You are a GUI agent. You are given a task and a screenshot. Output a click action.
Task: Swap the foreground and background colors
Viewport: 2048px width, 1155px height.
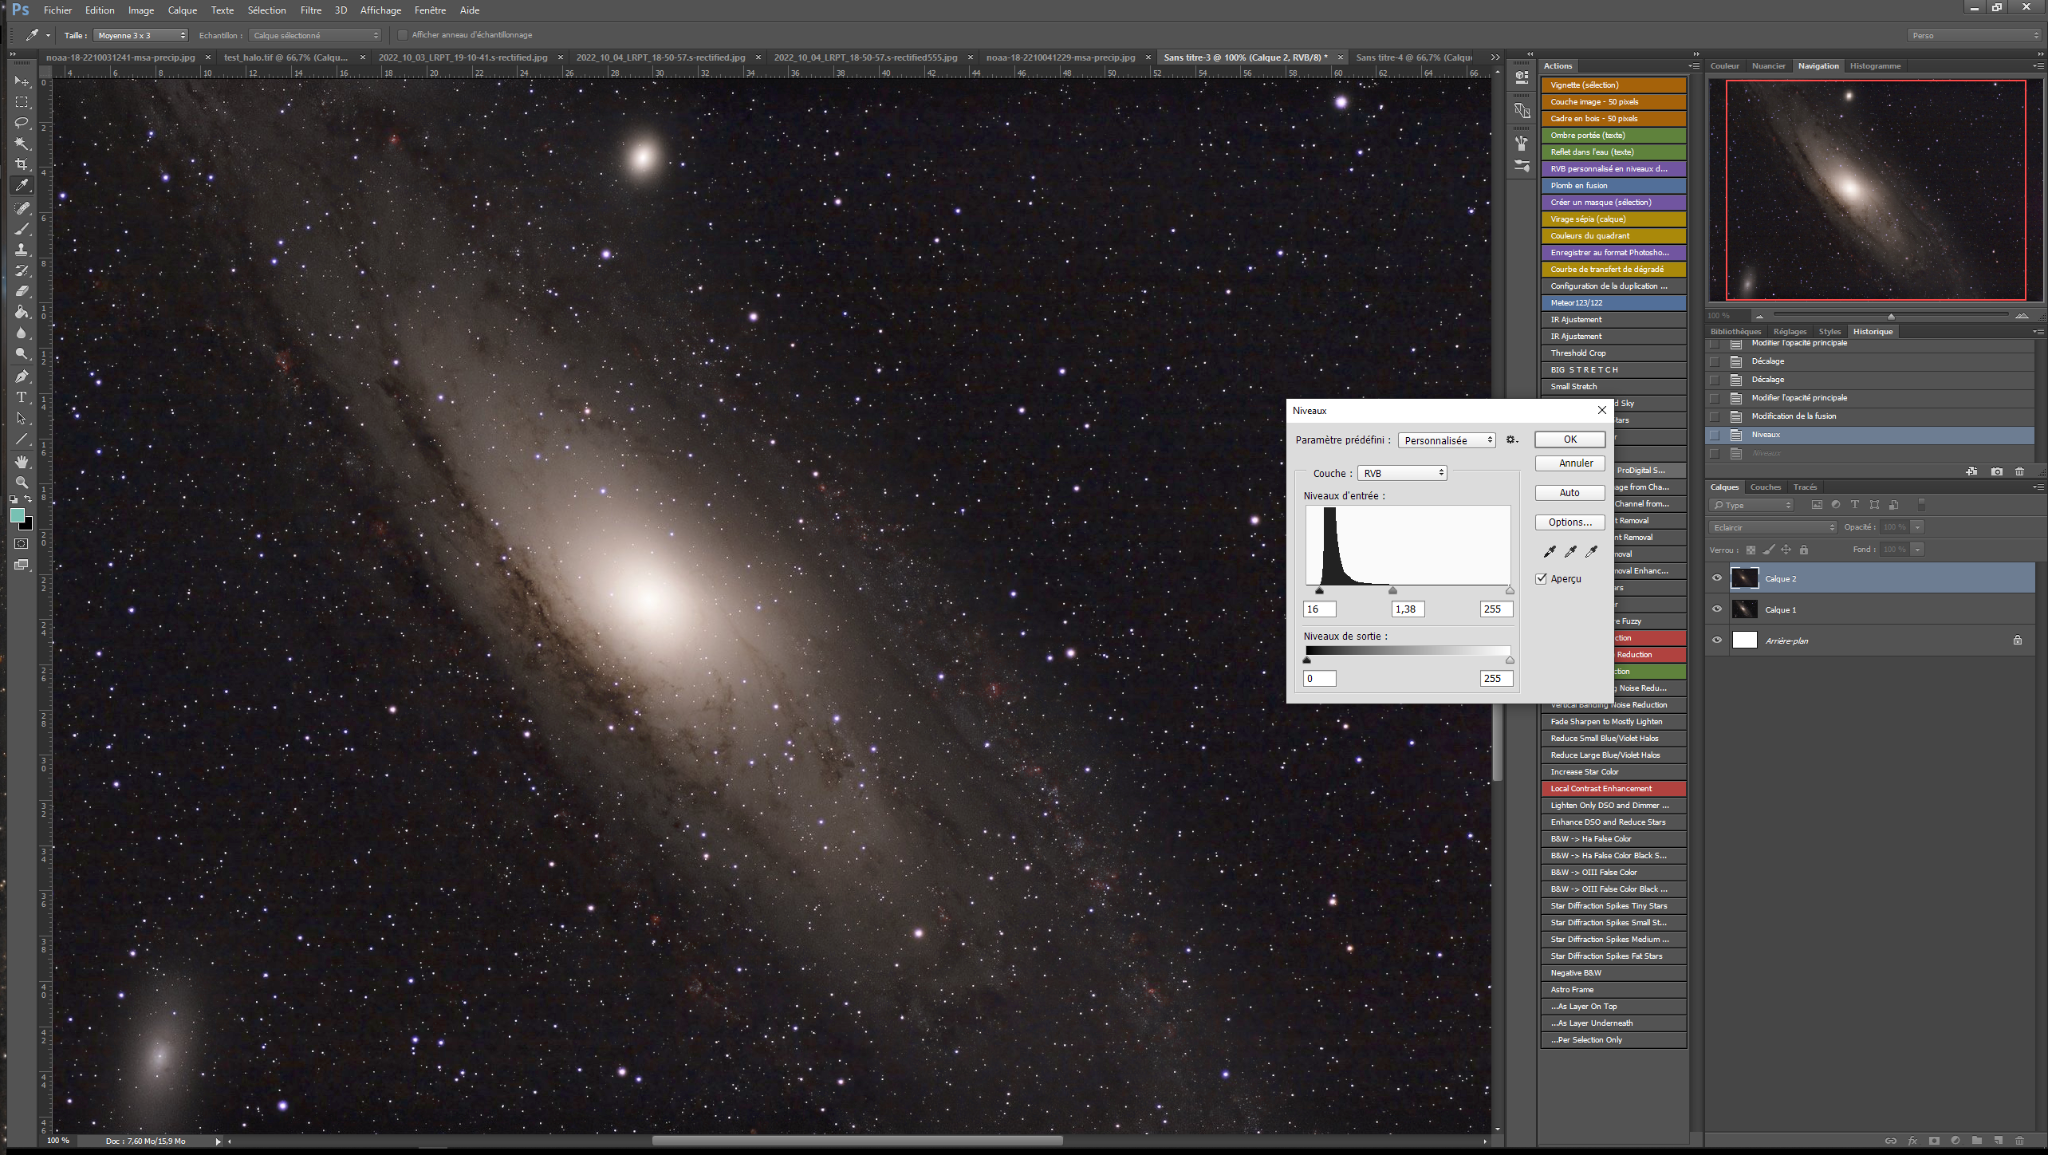(x=28, y=499)
